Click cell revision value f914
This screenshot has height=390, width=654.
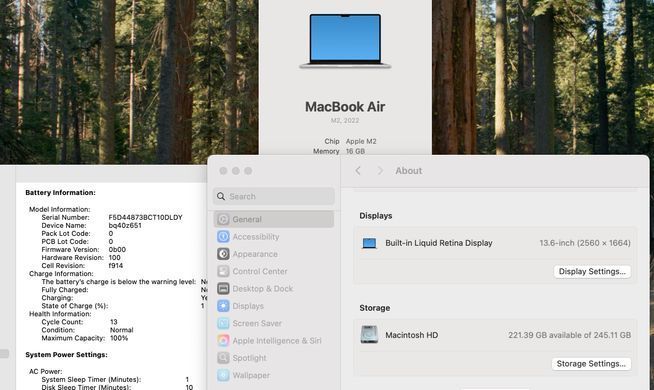tap(116, 265)
